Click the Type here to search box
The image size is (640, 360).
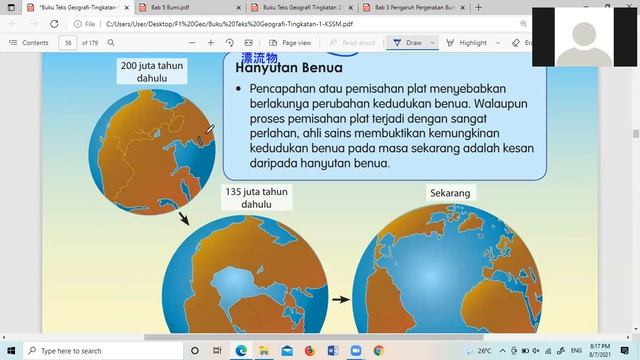click(103, 351)
